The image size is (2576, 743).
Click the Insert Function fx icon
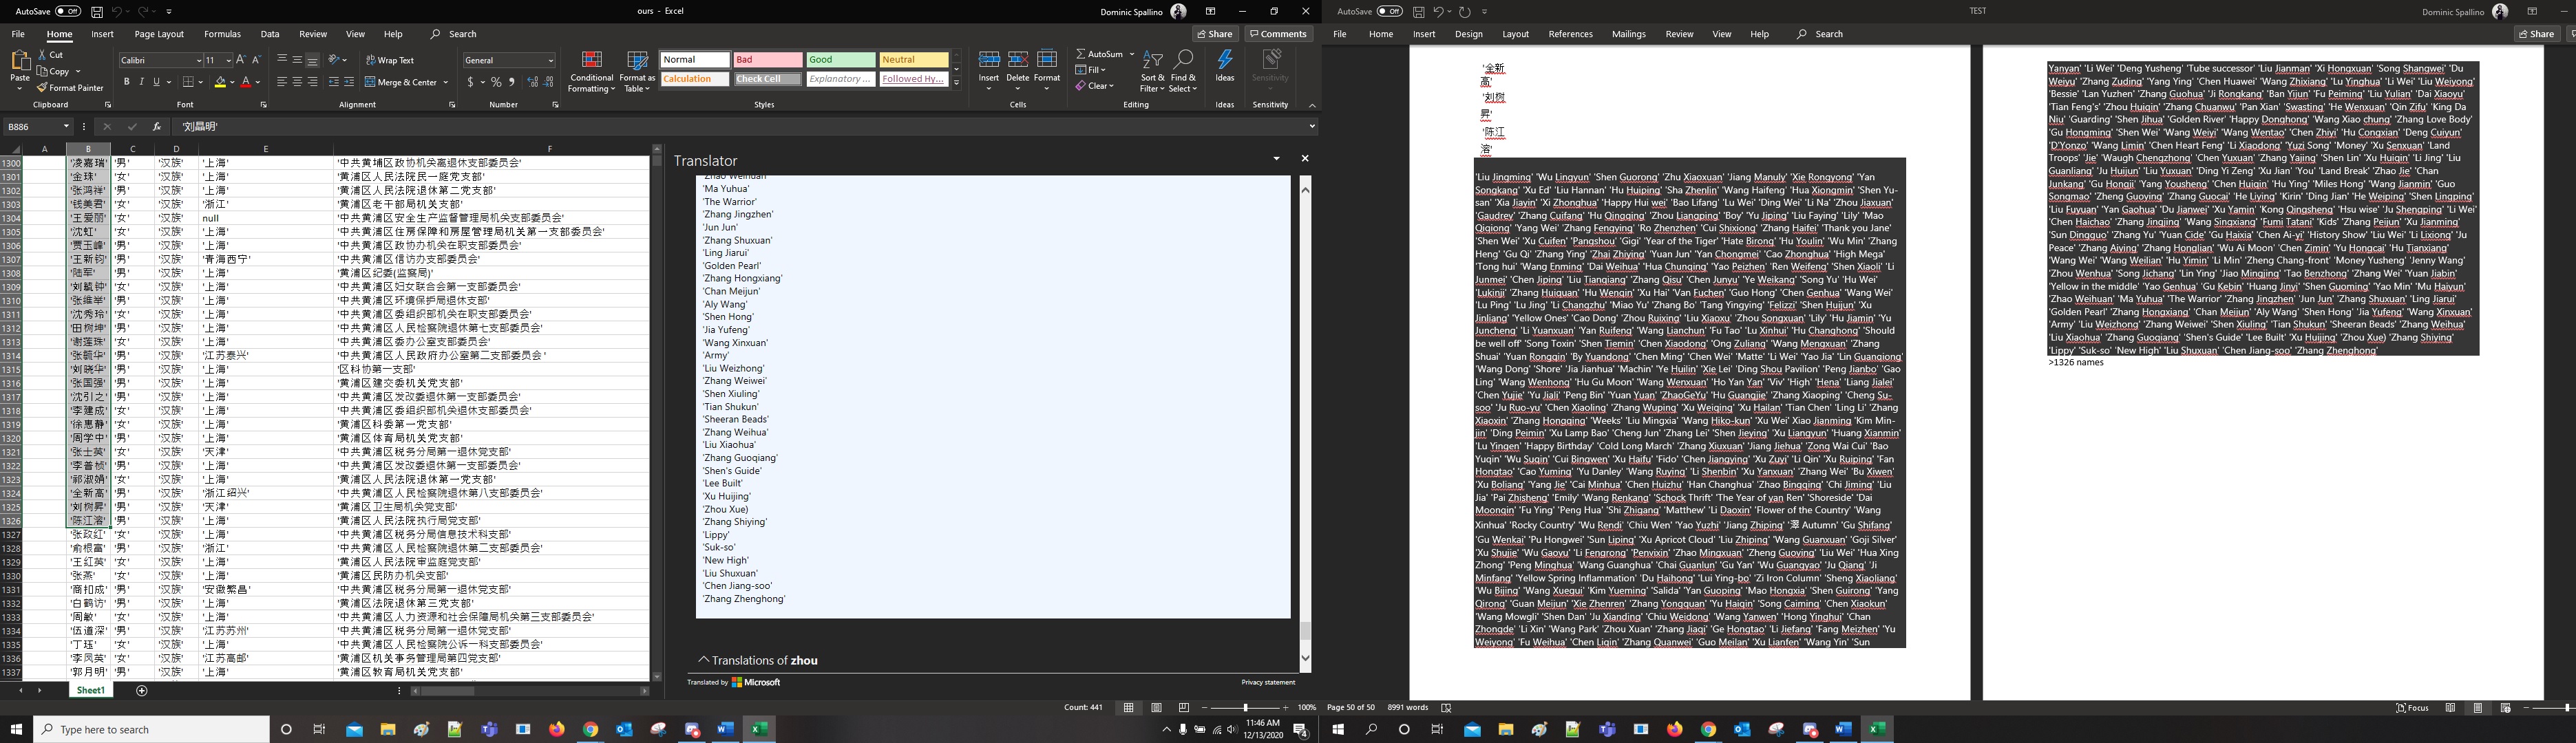coord(157,127)
